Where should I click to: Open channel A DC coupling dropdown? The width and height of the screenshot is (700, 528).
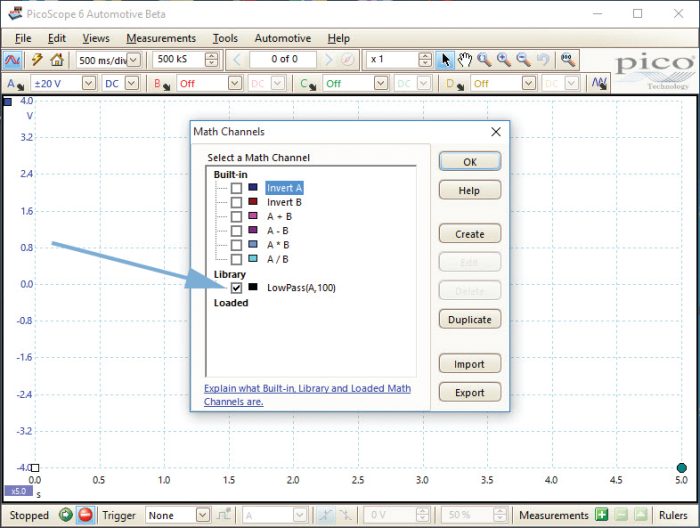(x=132, y=83)
